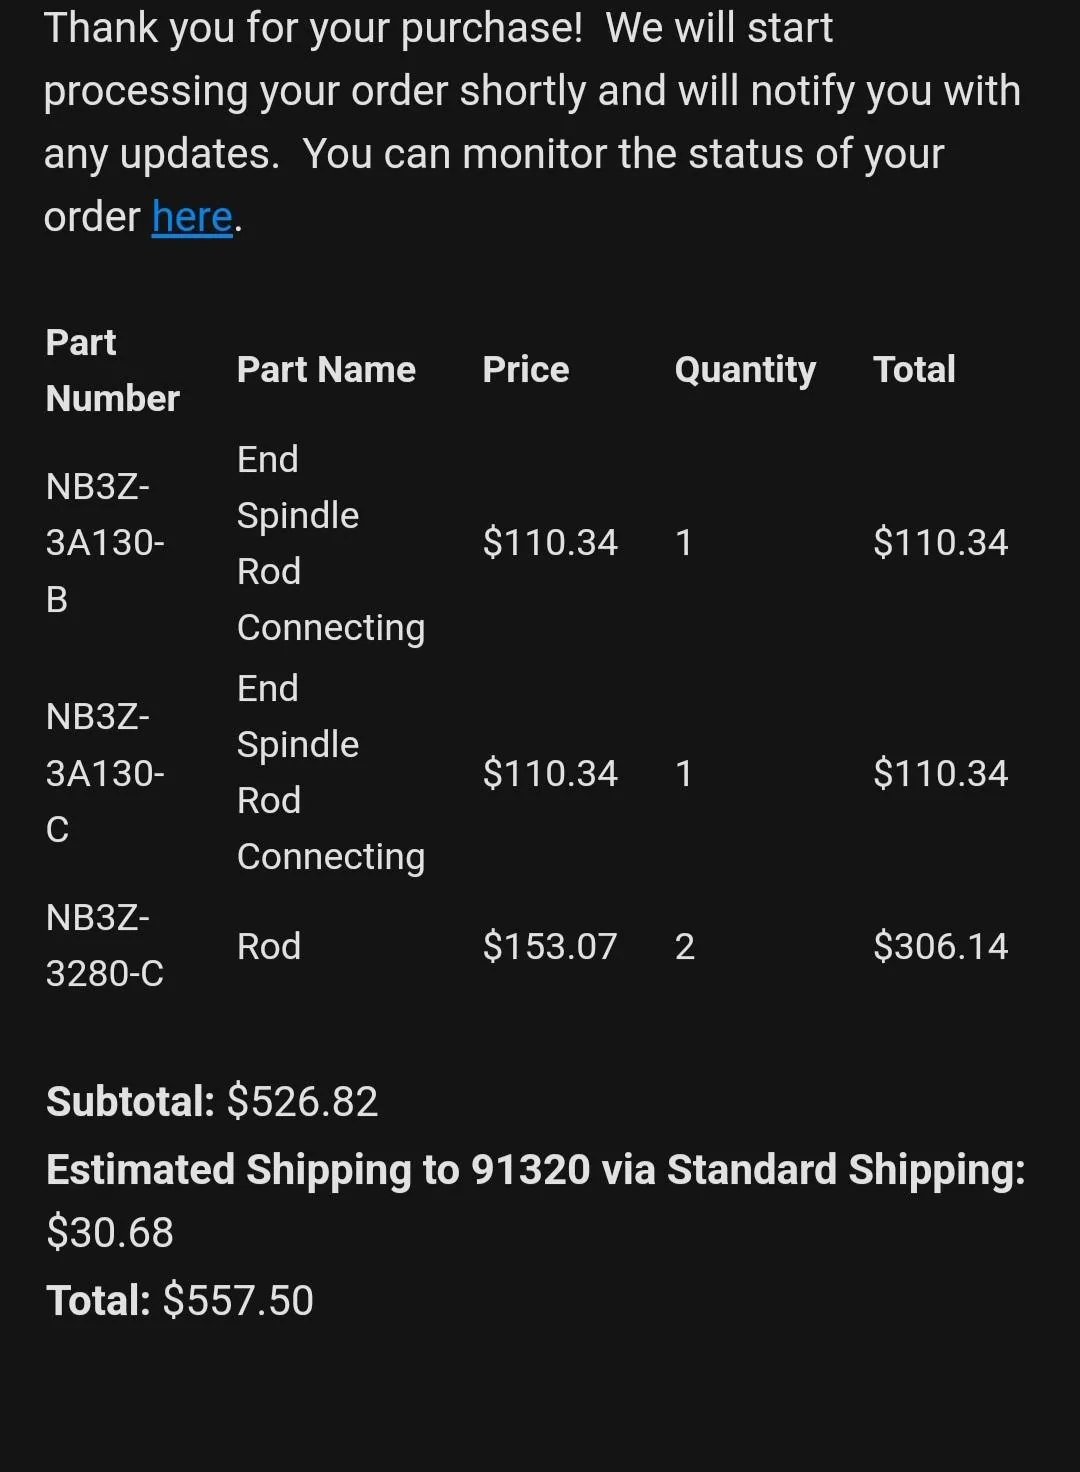This screenshot has width=1080, height=1472.
Task: Click the $30.68 estimated shipping amount
Action: pyautogui.click(x=110, y=1232)
